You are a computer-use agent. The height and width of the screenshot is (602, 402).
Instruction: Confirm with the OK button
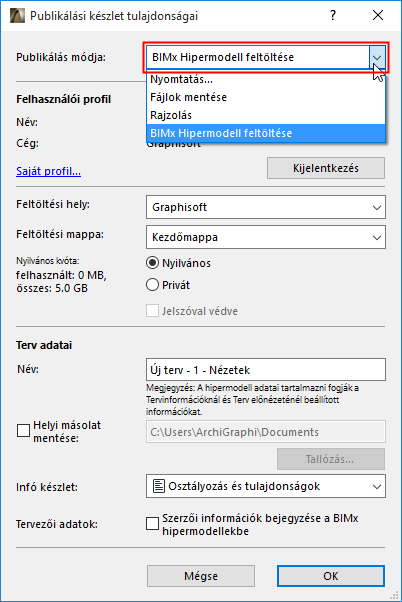click(x=331, y=576)
